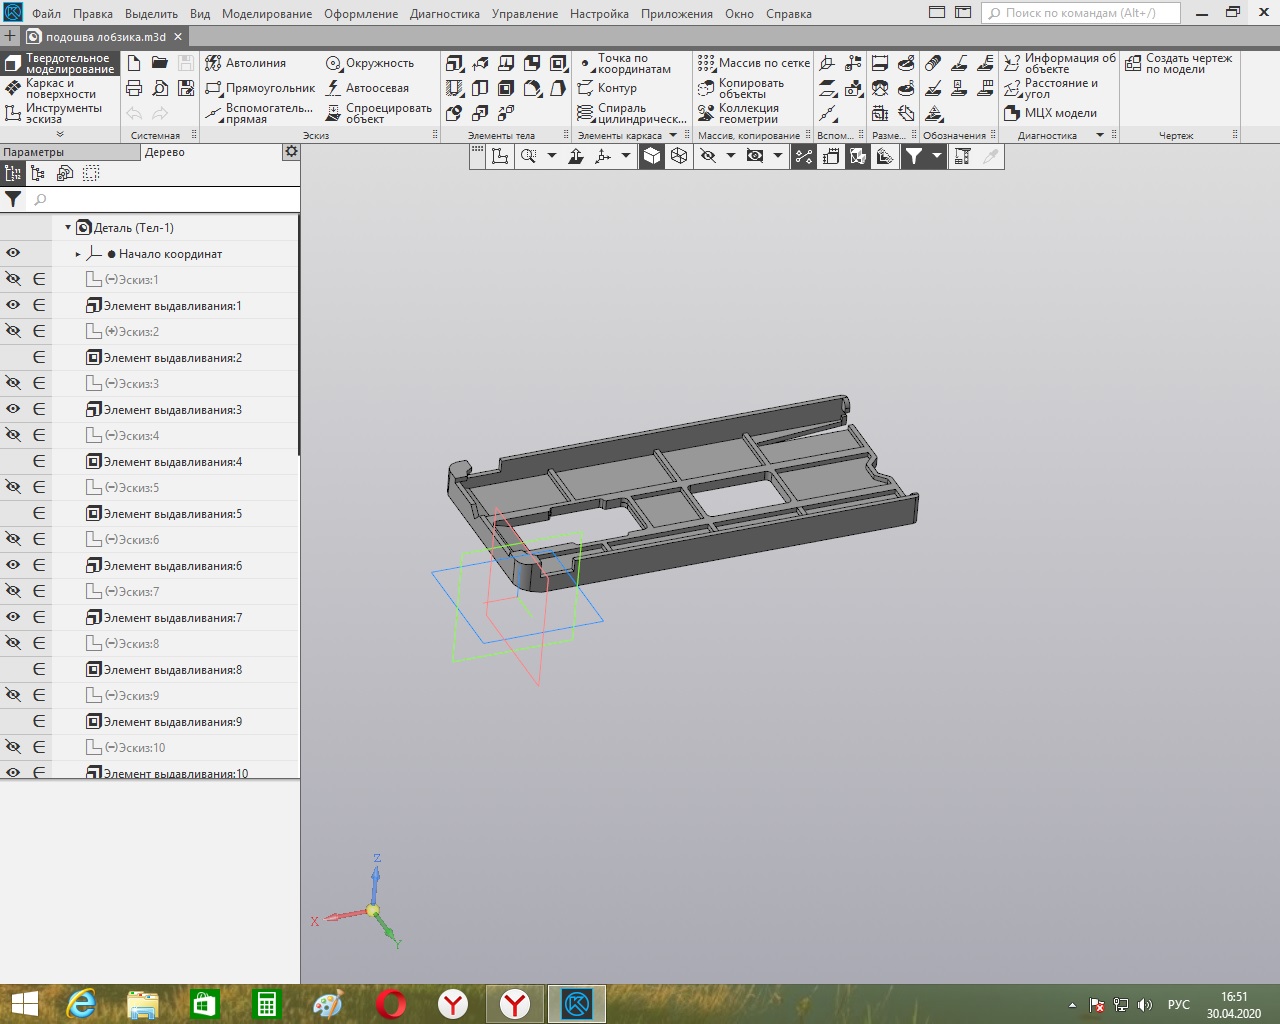Image resolution: width=1280 pixels, height=1024 pixels.
Task: Click the extrusion element icon in Элементы тела
Action: (x=455, y=63)
